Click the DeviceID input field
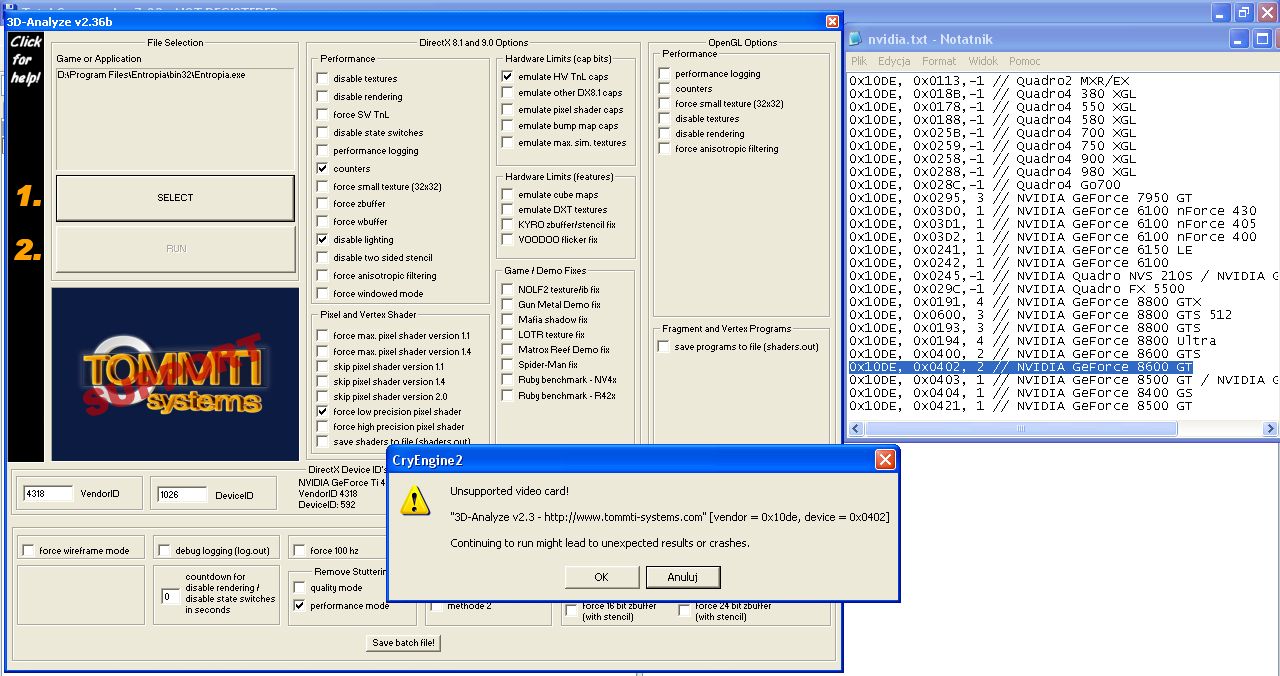 coord(182,494)
